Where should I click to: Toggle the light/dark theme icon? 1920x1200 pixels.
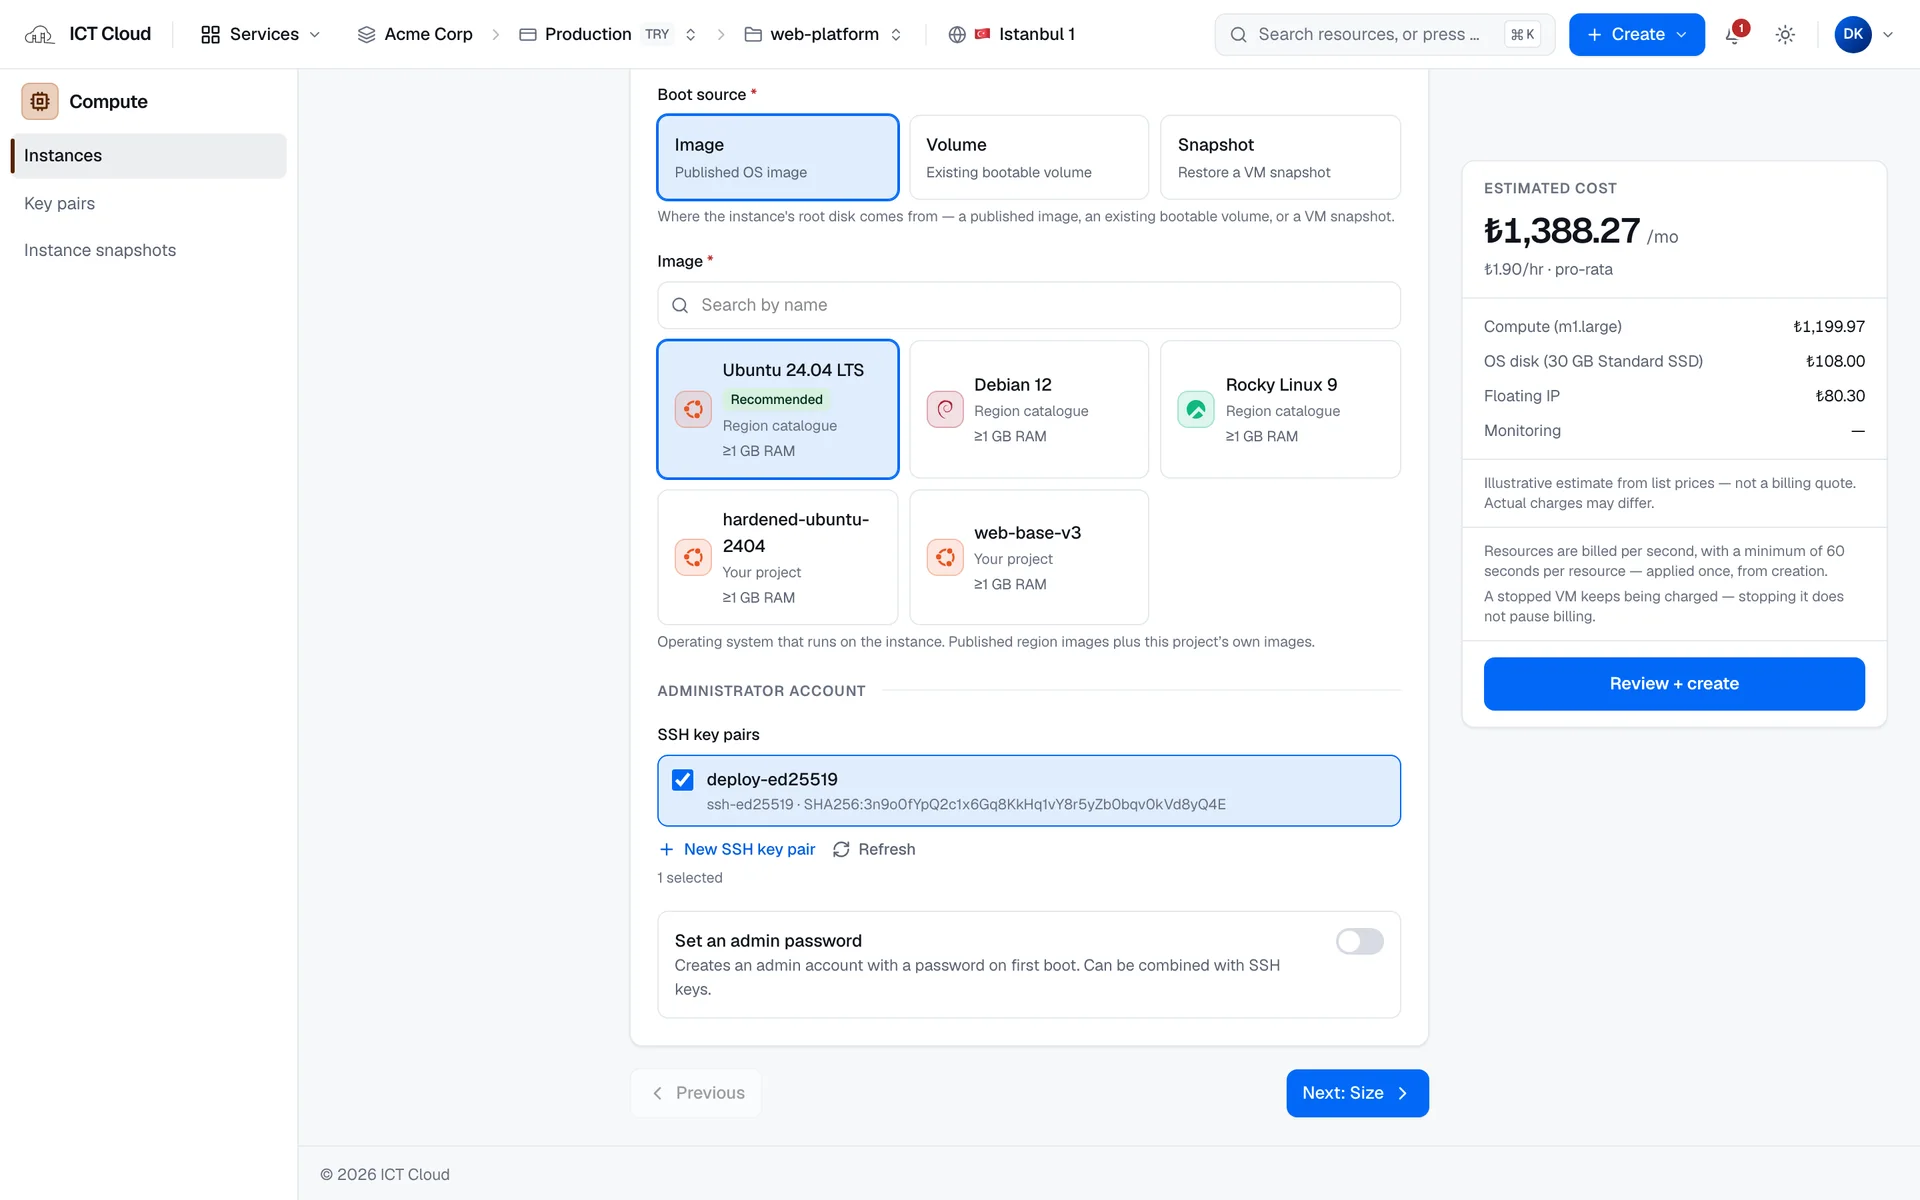tap(1785, 35)
